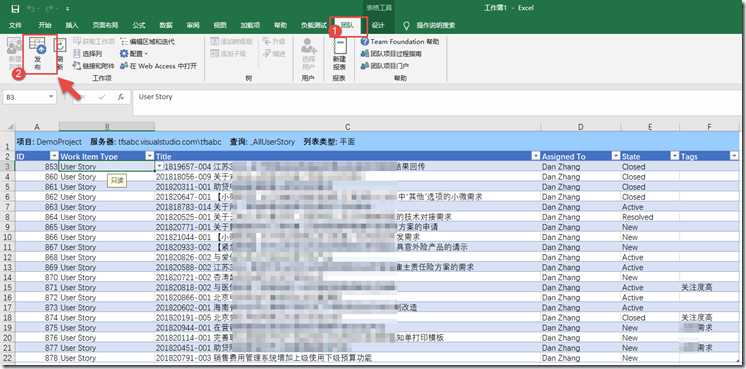This screenshot has height=369, width=746.
Task: Open the Name Box dropdown showing B3
Action: click(51, 97)
